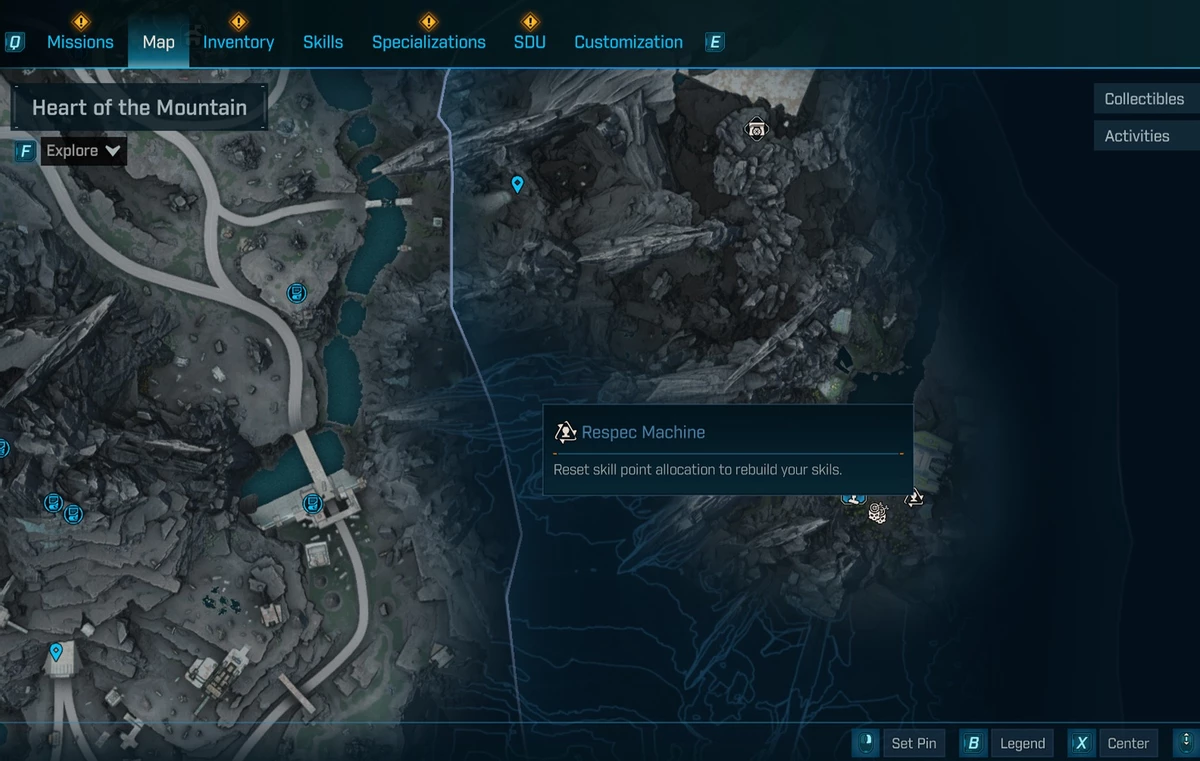The height and width of the screenshot is (761, 1200).
Task: Select the lower-right marker of the paired vending icons
Action: (72, 515)
